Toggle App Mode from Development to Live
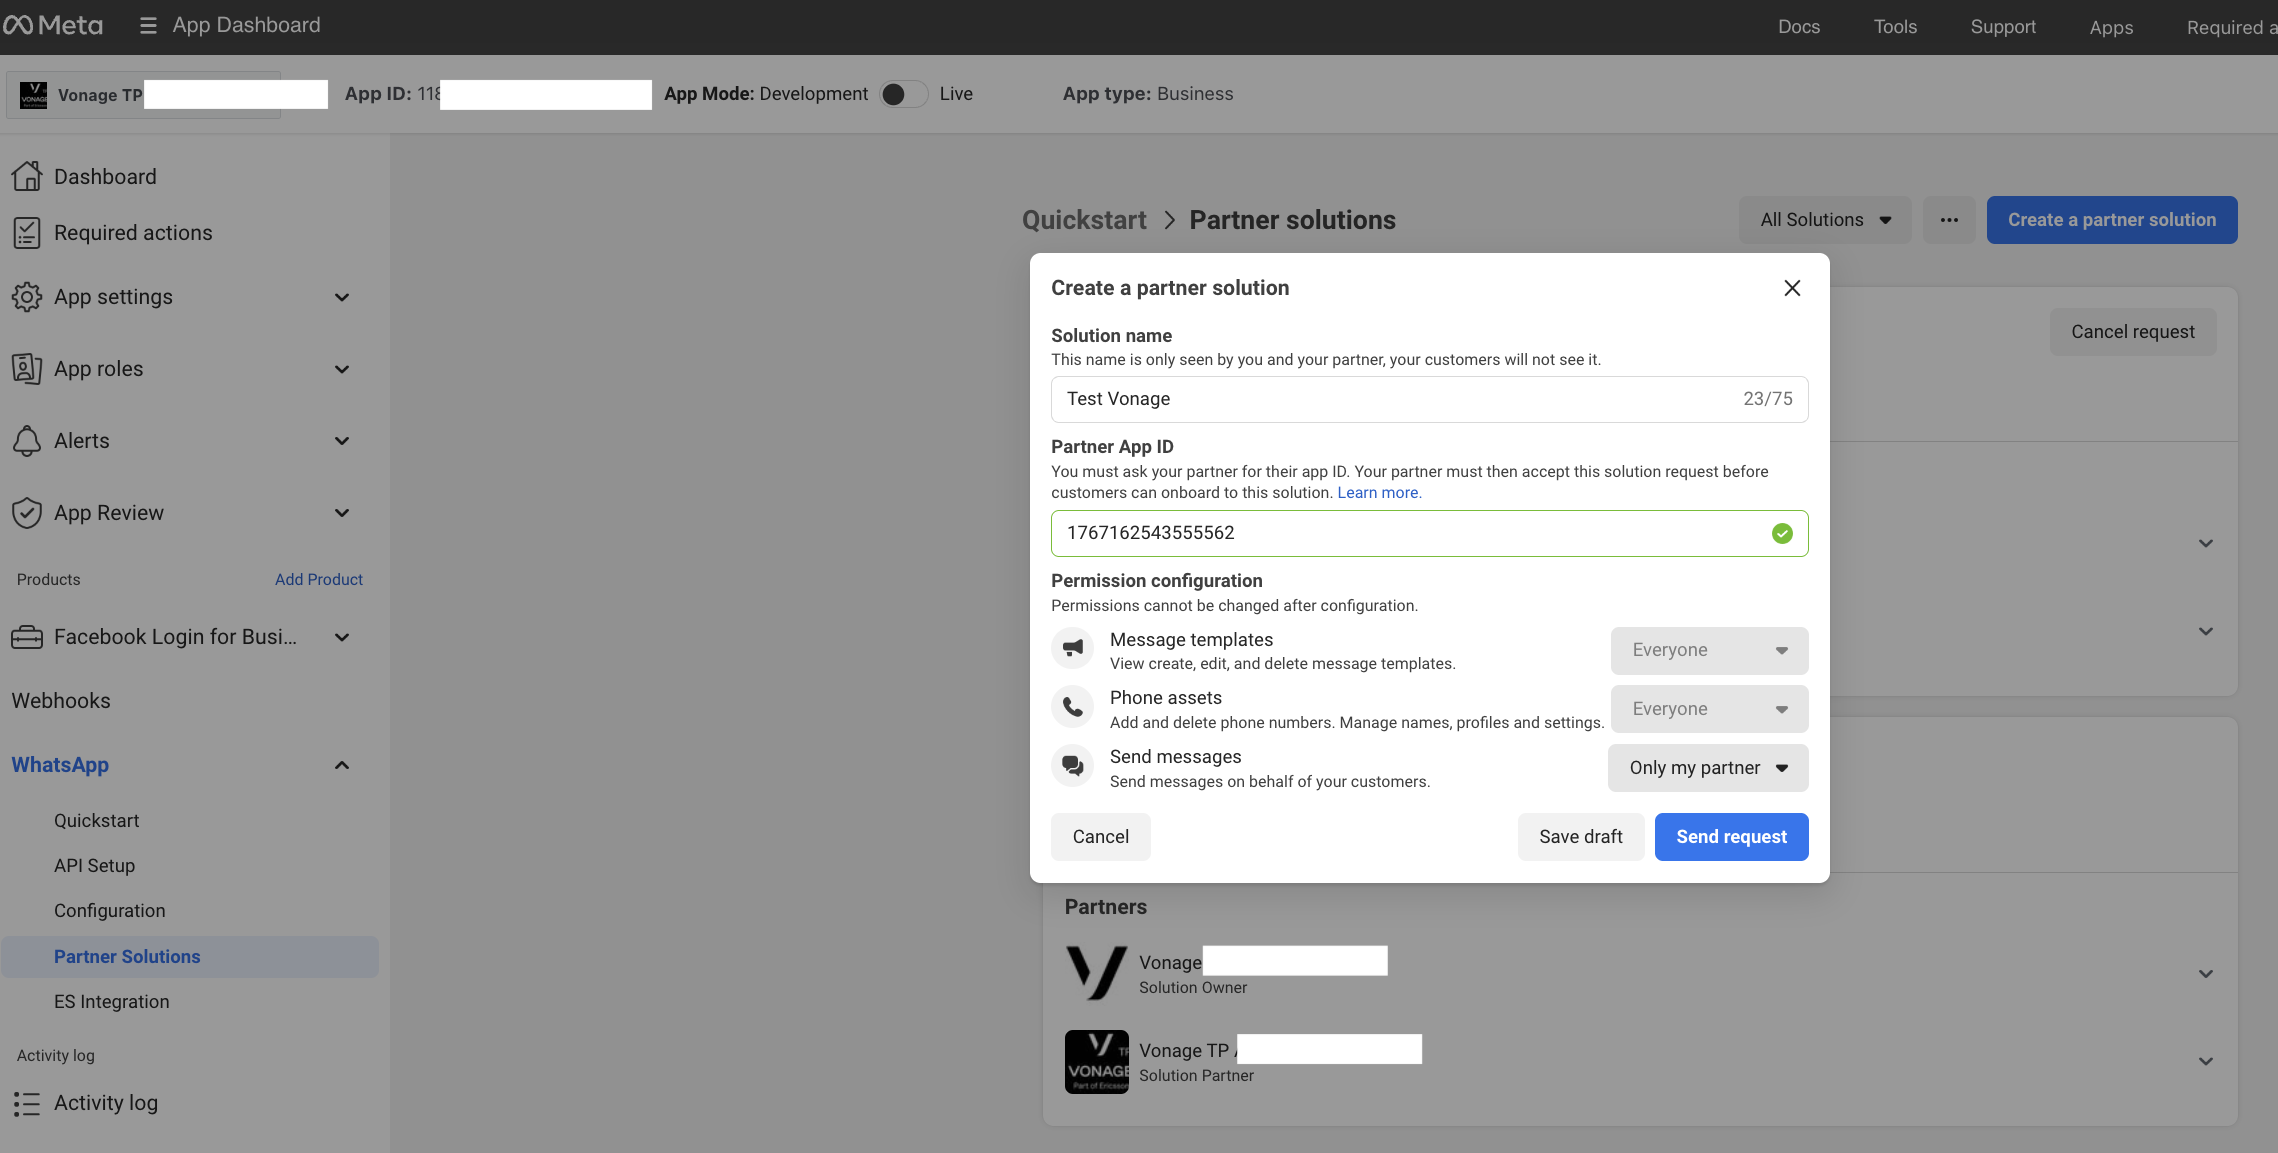 click(904, 94)
